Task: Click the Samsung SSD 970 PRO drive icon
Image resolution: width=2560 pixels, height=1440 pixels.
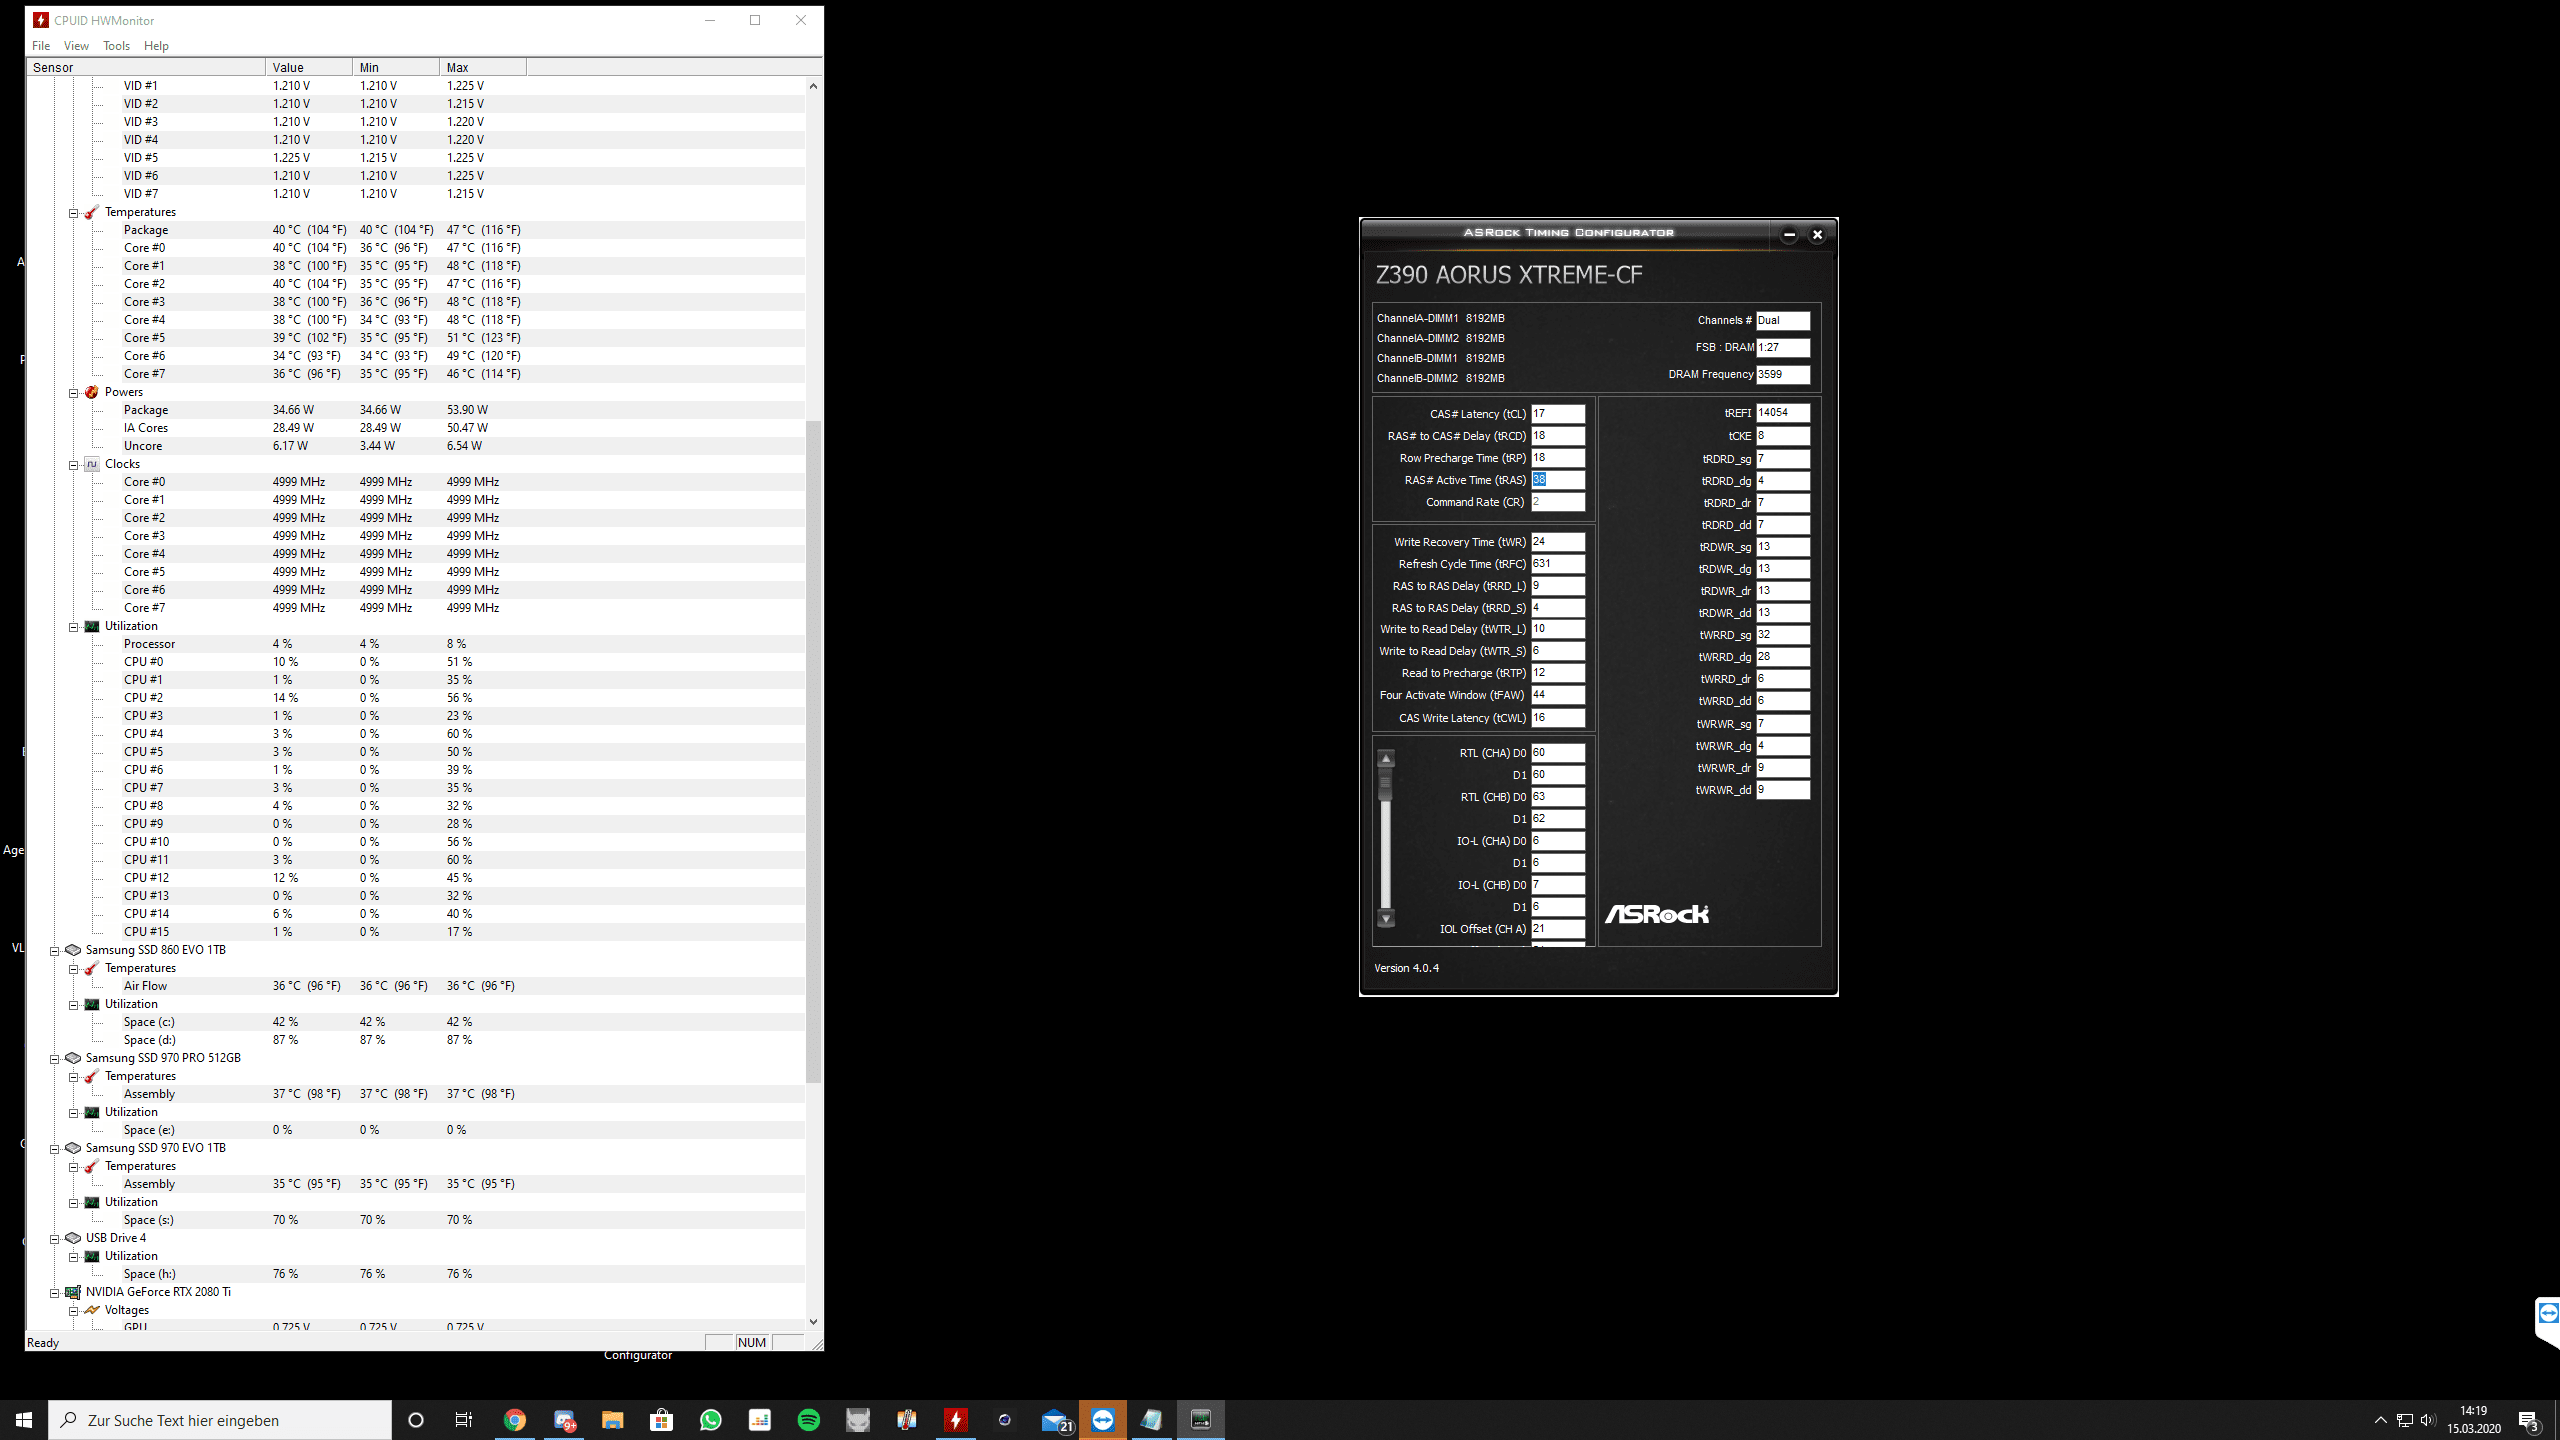Action: tap(73, 1058)
